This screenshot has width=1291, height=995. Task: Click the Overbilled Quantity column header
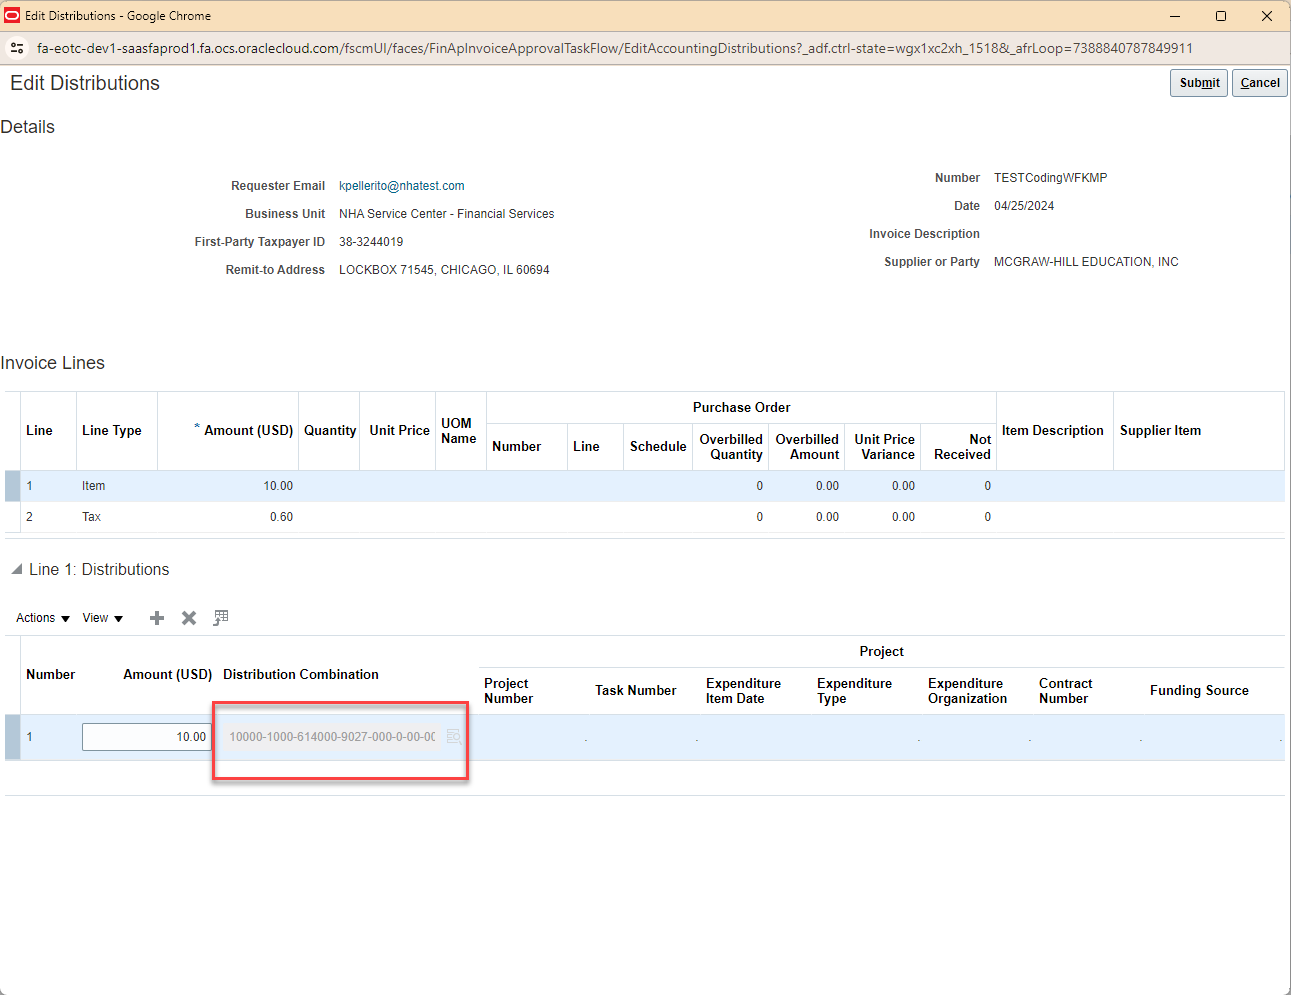[731, 447]
